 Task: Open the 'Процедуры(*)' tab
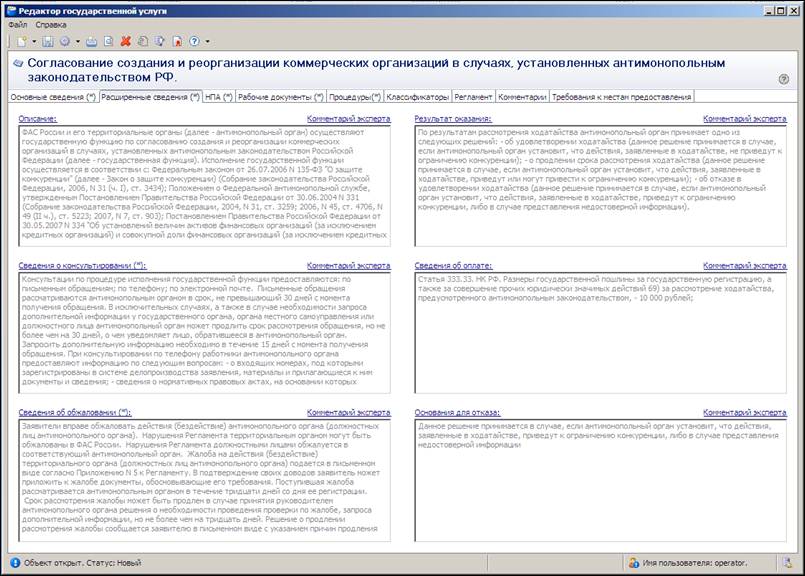pyautogui.click(x=355, y=97)
